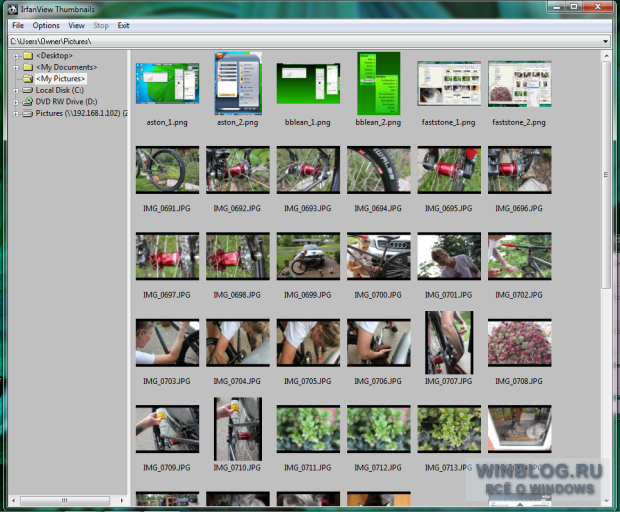
Task: Select the faststone_2.png thumbnail
Action: (520, 83)
